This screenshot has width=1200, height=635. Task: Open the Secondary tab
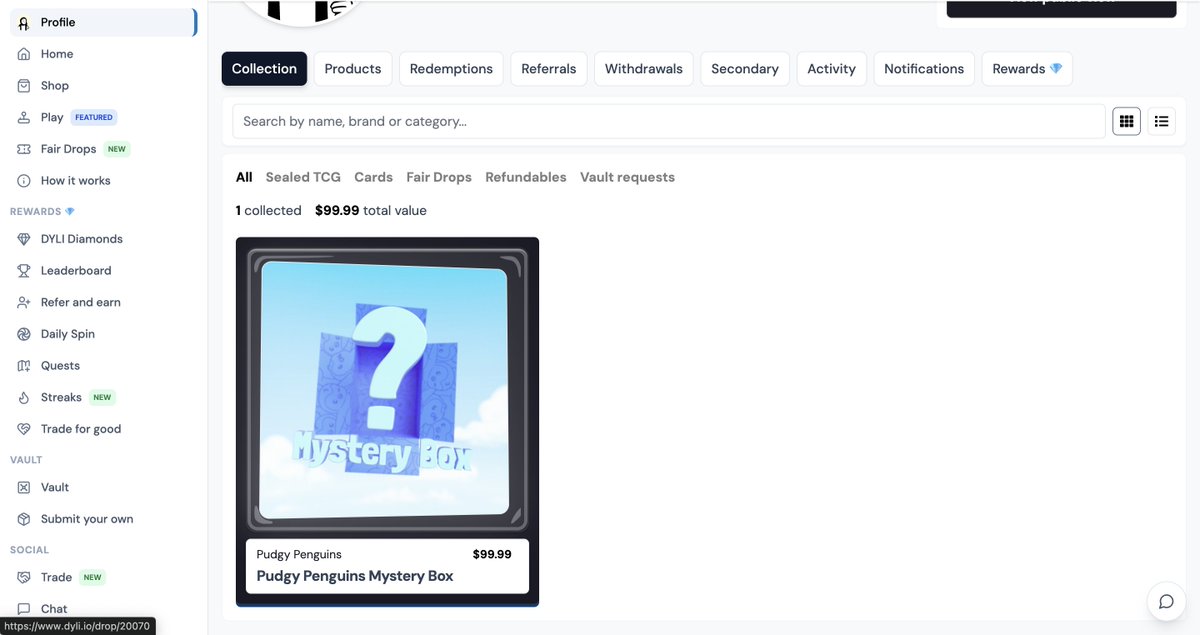tap(745, 69)
